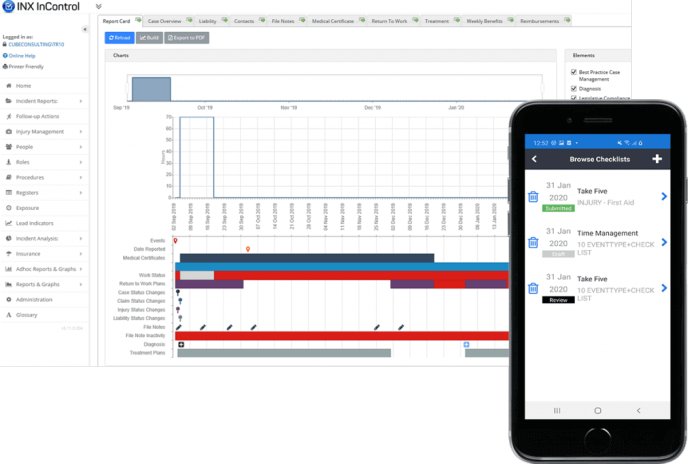Expand the People submenu arrow

pos(81,147)
